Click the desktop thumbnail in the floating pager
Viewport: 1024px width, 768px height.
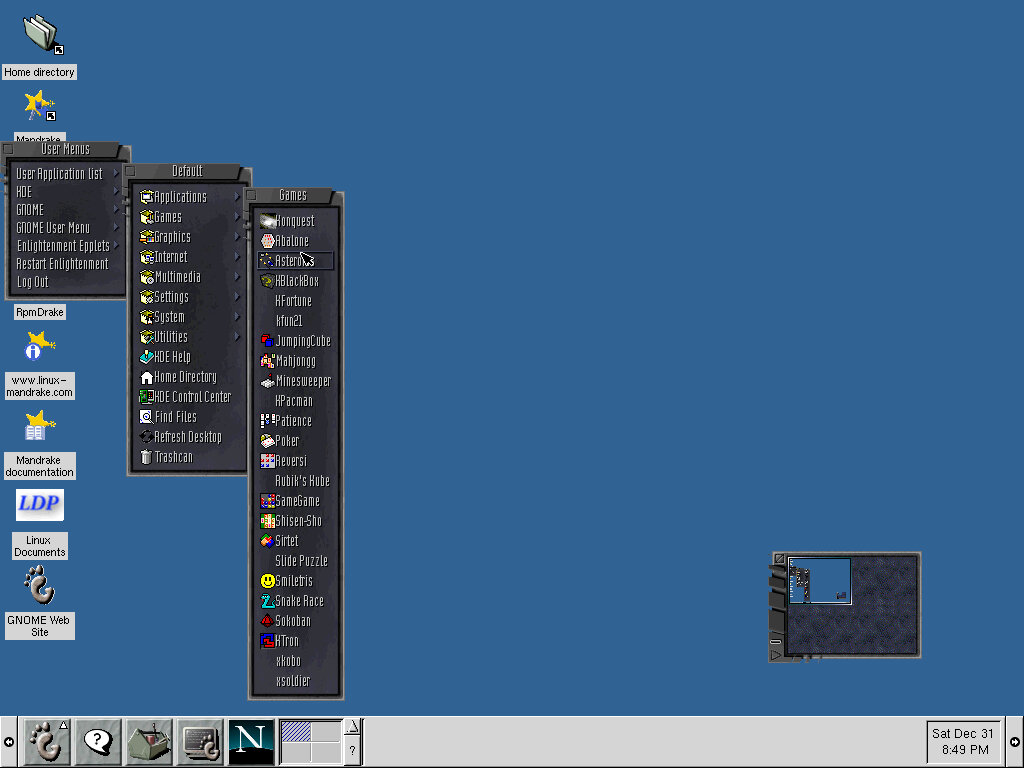pyautogui.click(x=819, y=581)
